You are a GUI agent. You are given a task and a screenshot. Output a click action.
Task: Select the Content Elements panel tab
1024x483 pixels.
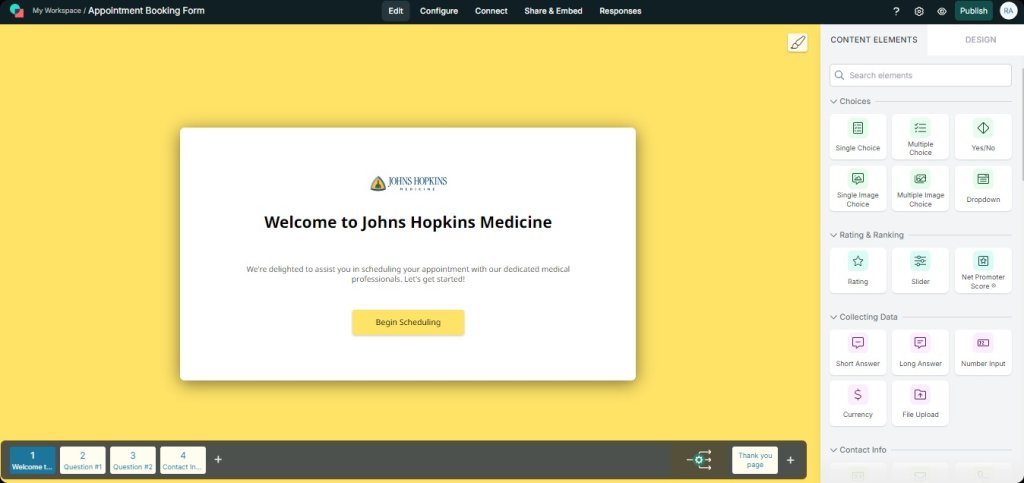coord(874,40)
